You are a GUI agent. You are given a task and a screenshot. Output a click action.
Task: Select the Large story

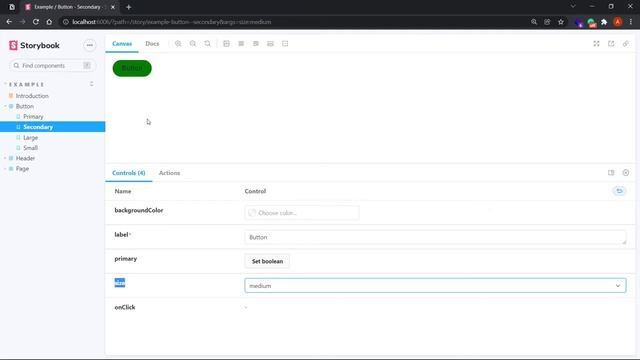click(x=30, y=138)
